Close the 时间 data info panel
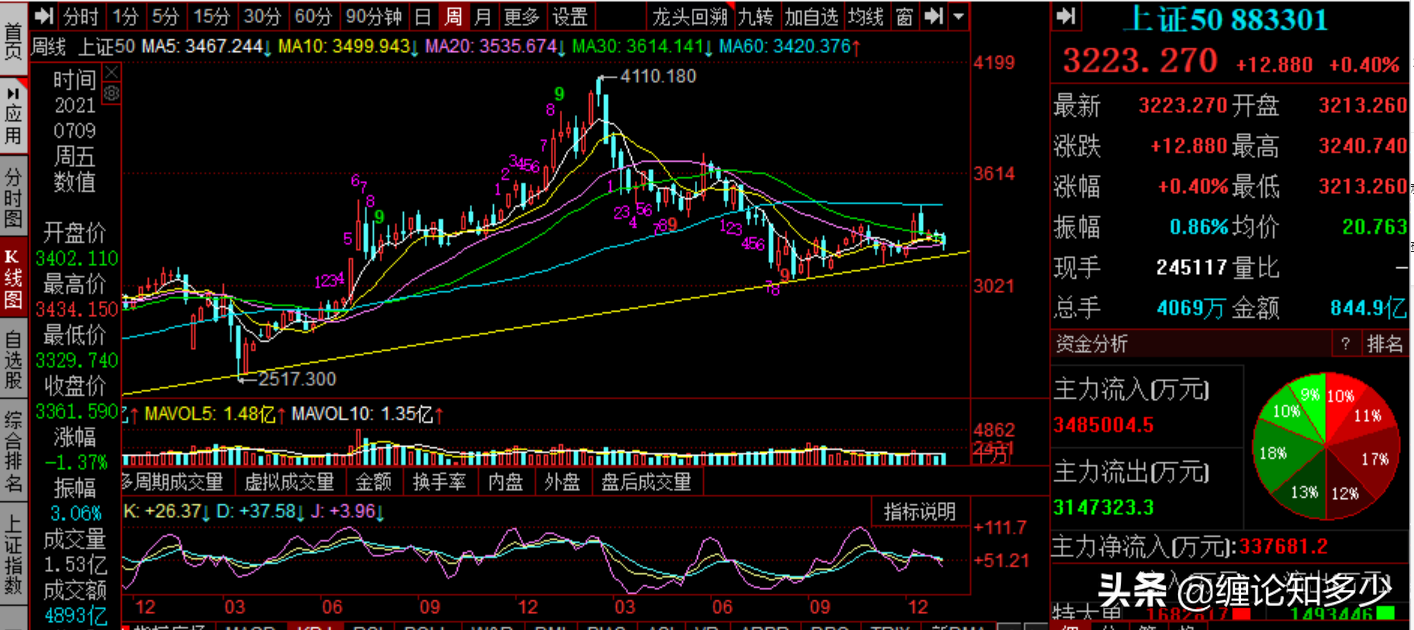This screenshot has height=630, width=1414. coord(111,72)
